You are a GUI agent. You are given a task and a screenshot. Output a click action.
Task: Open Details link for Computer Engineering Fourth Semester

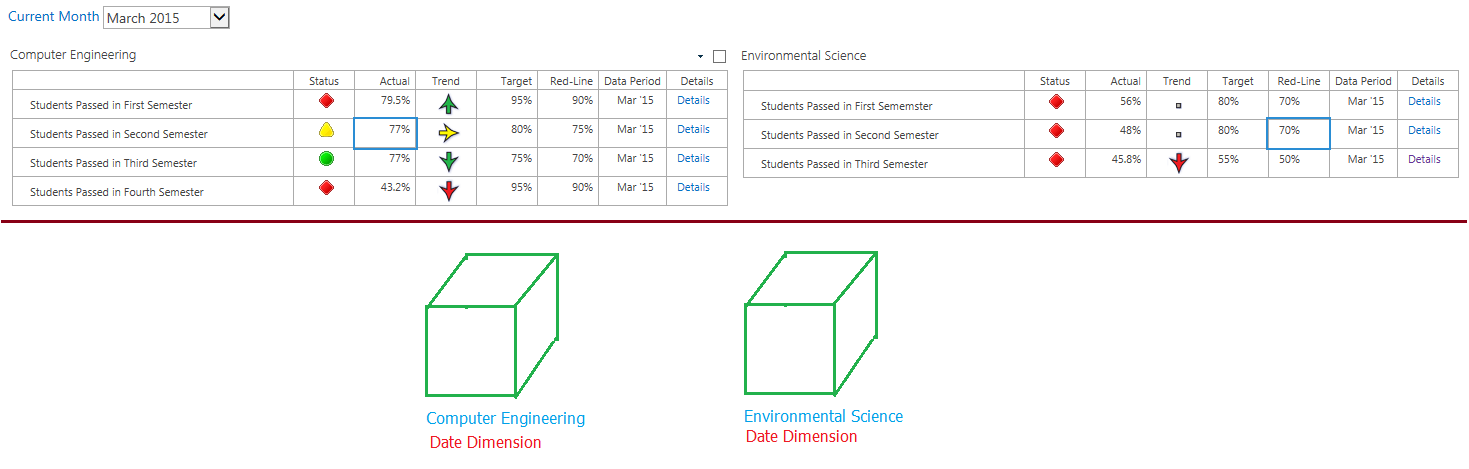coord(693,187)
